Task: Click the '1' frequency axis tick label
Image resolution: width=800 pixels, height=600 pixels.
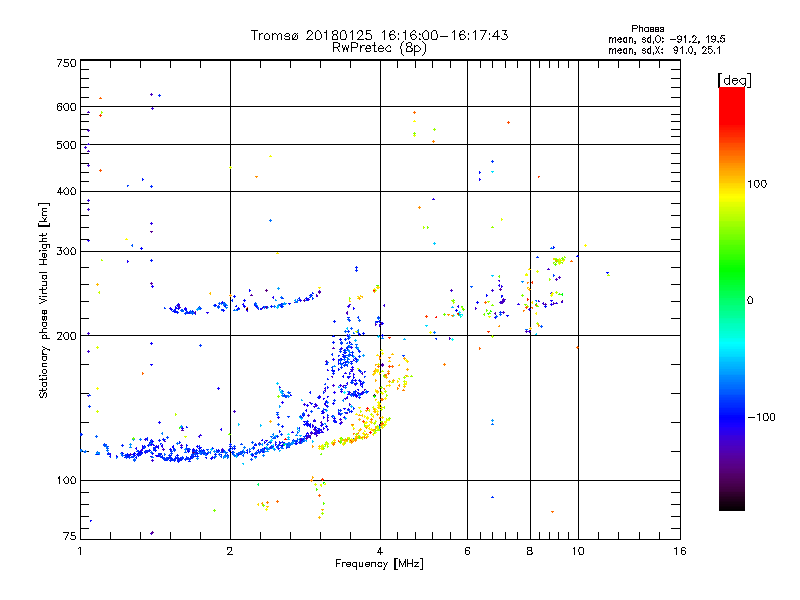Action: point(80,551)
